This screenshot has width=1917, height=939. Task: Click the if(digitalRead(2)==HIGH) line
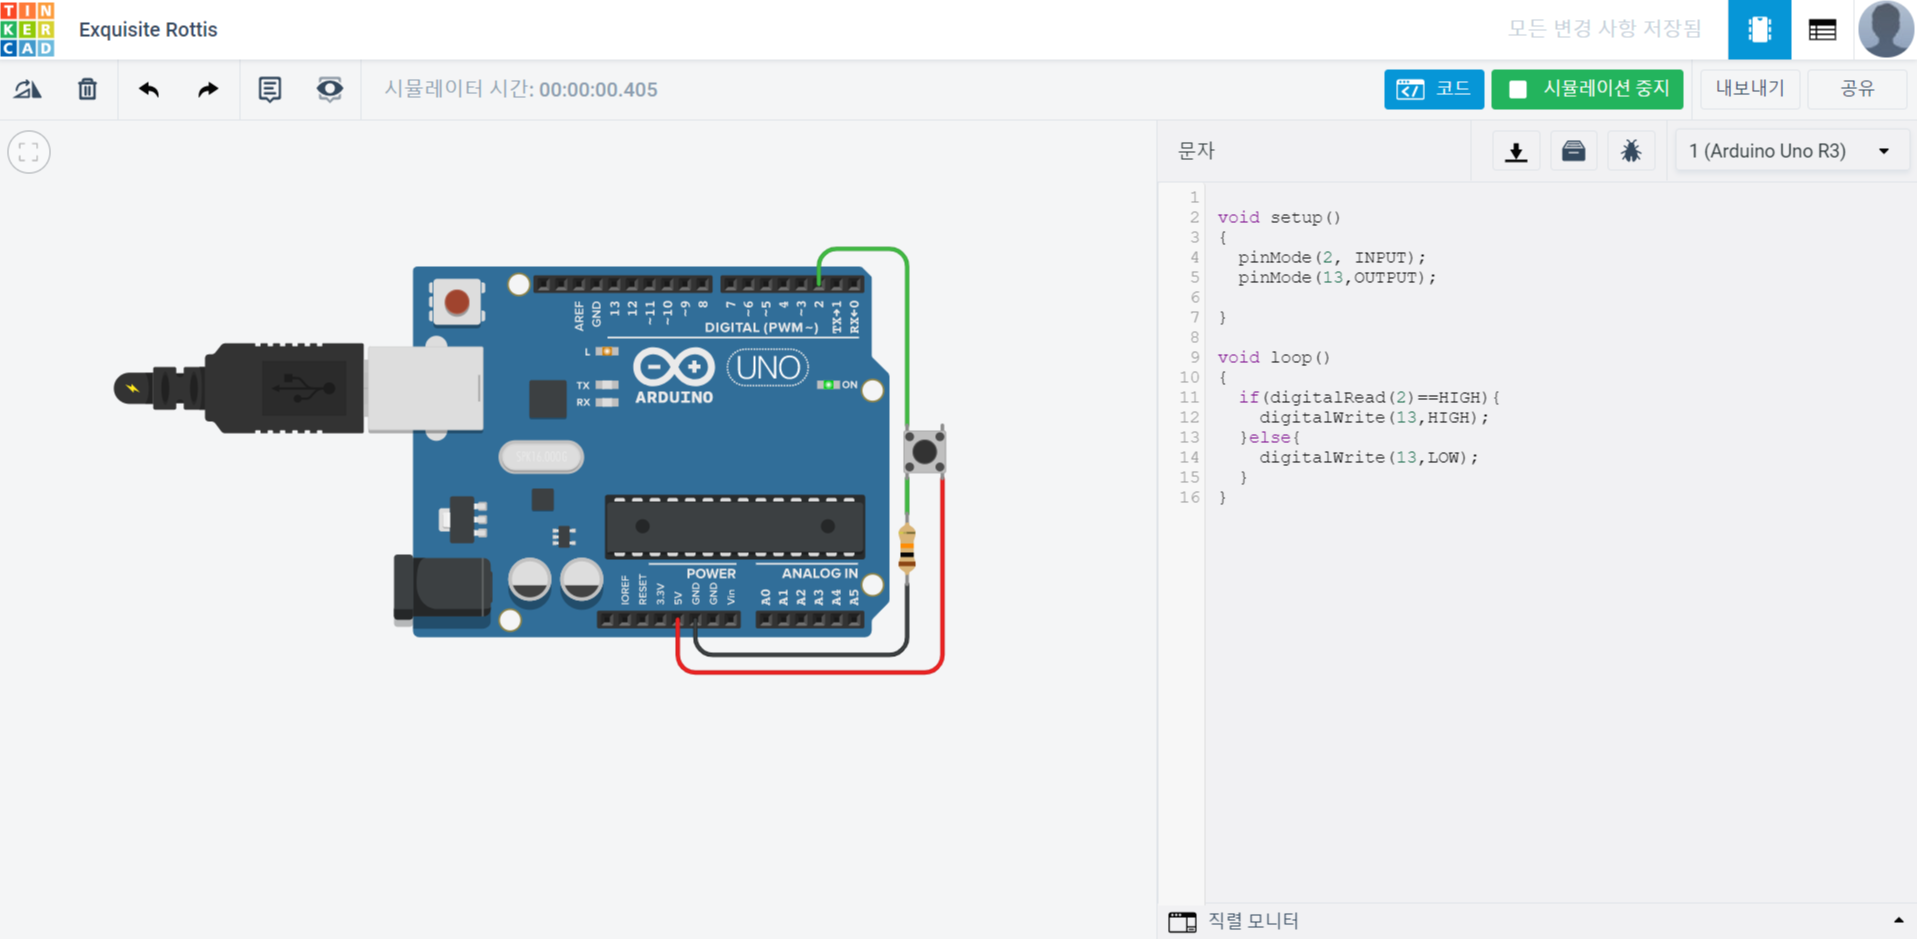[x=1369, y=397]
